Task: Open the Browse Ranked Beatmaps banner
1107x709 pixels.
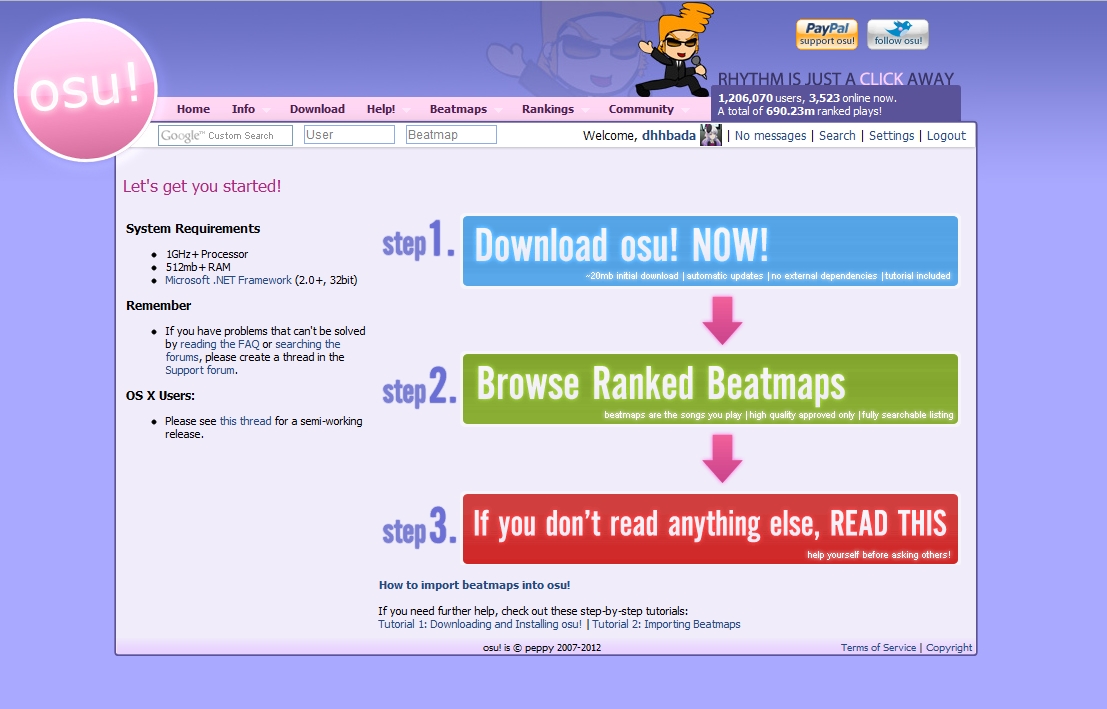Action: pyautogui.click(x=710, y=389)
